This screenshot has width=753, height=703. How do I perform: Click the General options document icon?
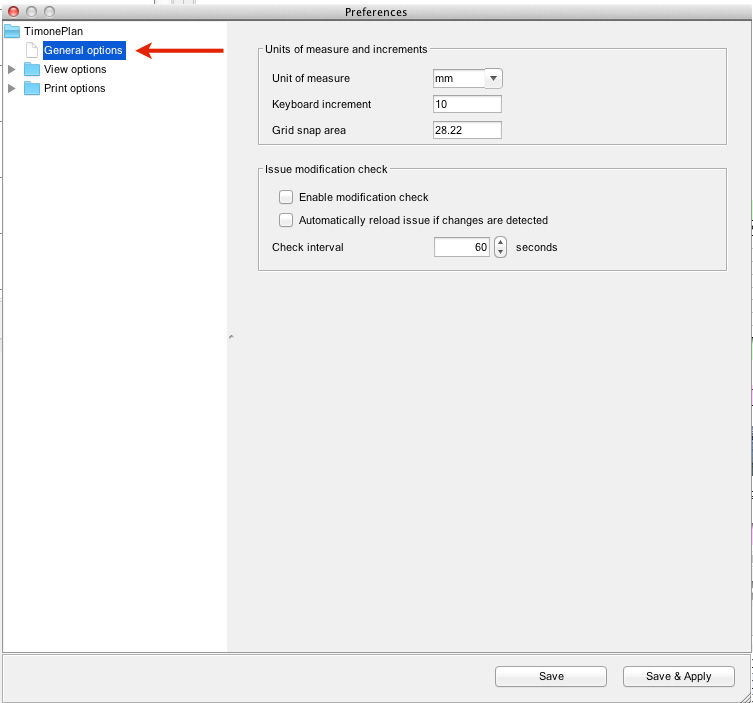(x=32, y=50)
